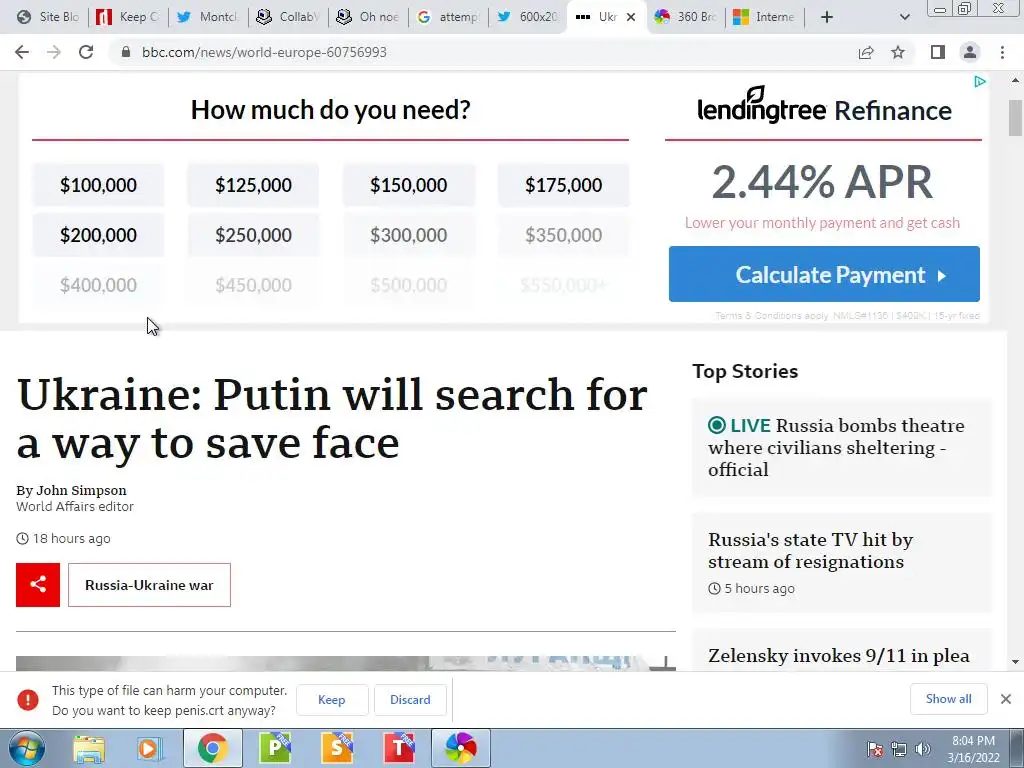Click the Calculate Payment button
Viewport: 1024px width, 768px height.
tap(824, 274)
